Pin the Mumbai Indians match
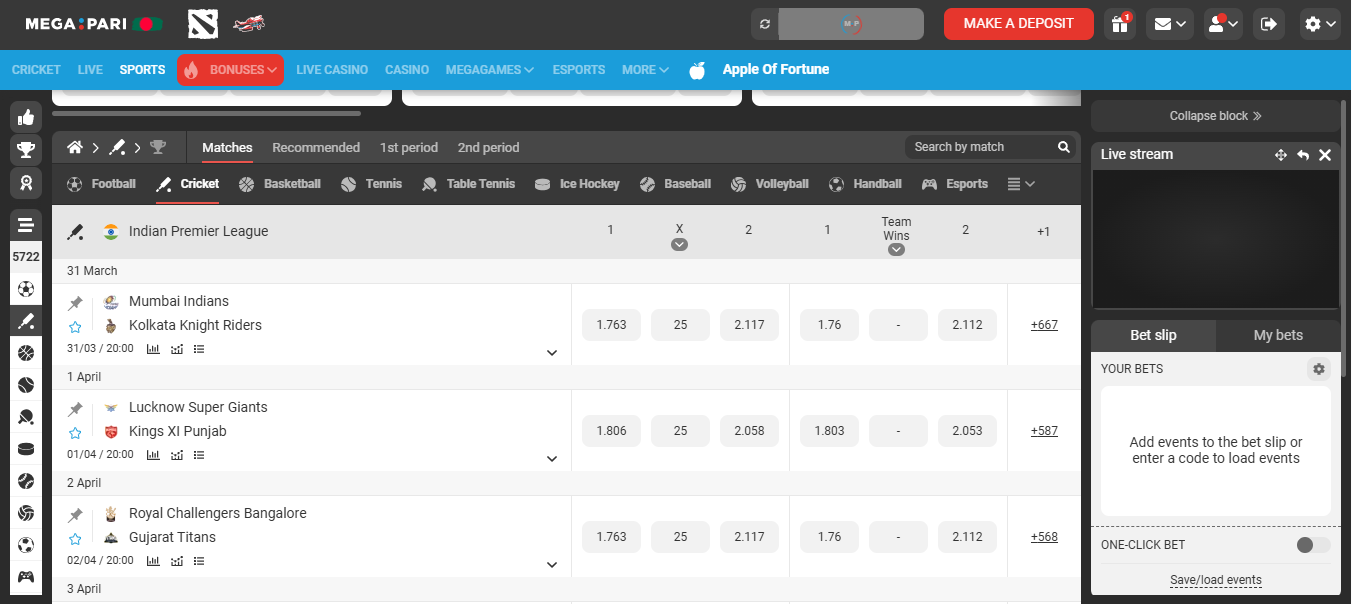1352x604 pixels. [75, 303]
